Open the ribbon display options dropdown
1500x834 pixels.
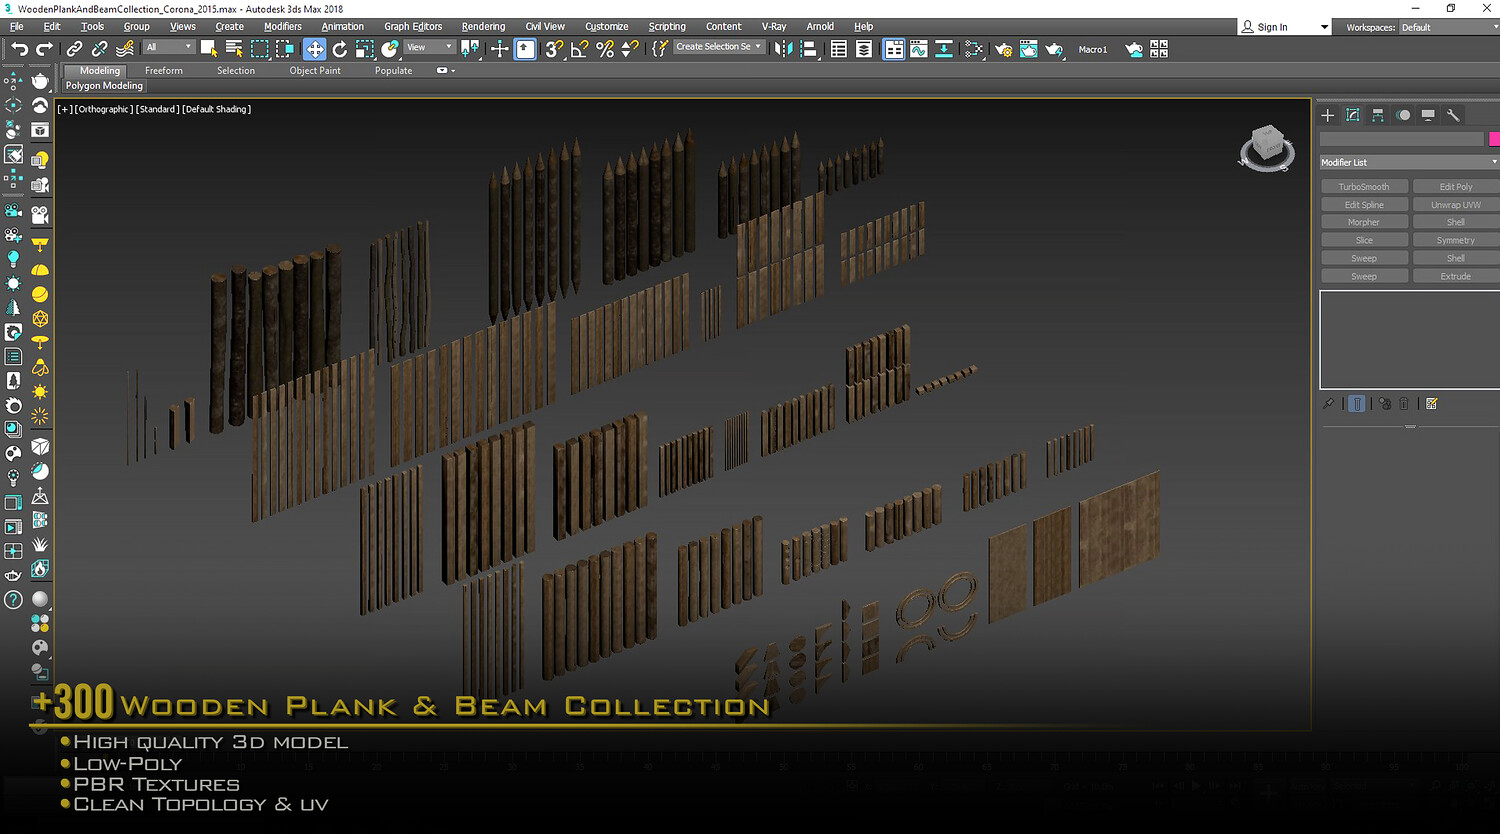coord(446,71)
